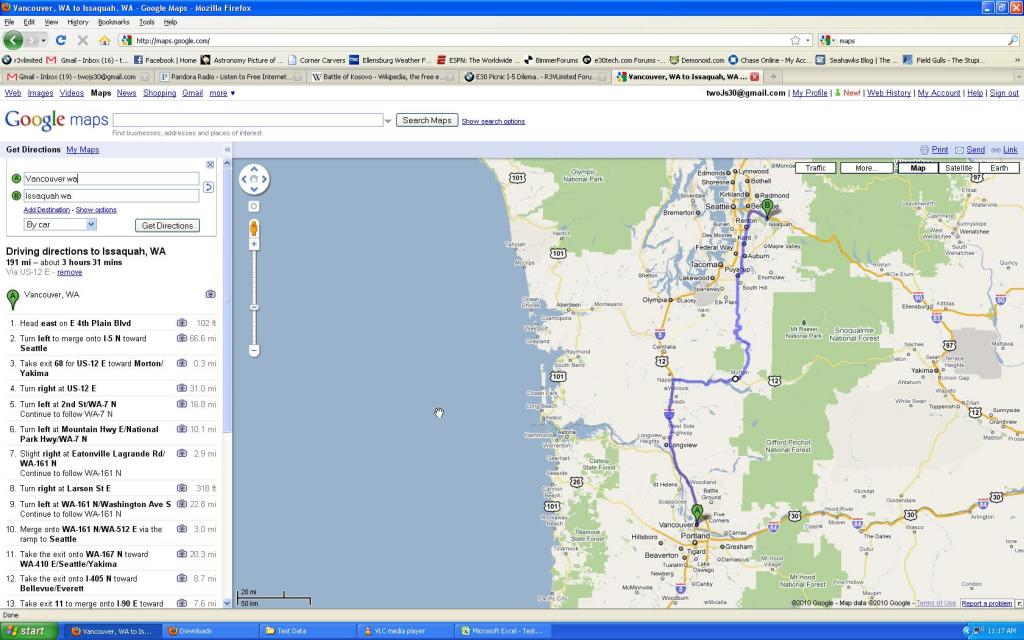The image size is (1024, 640).
Task: Go to the Firefox home page
Action: coord(104,40)
